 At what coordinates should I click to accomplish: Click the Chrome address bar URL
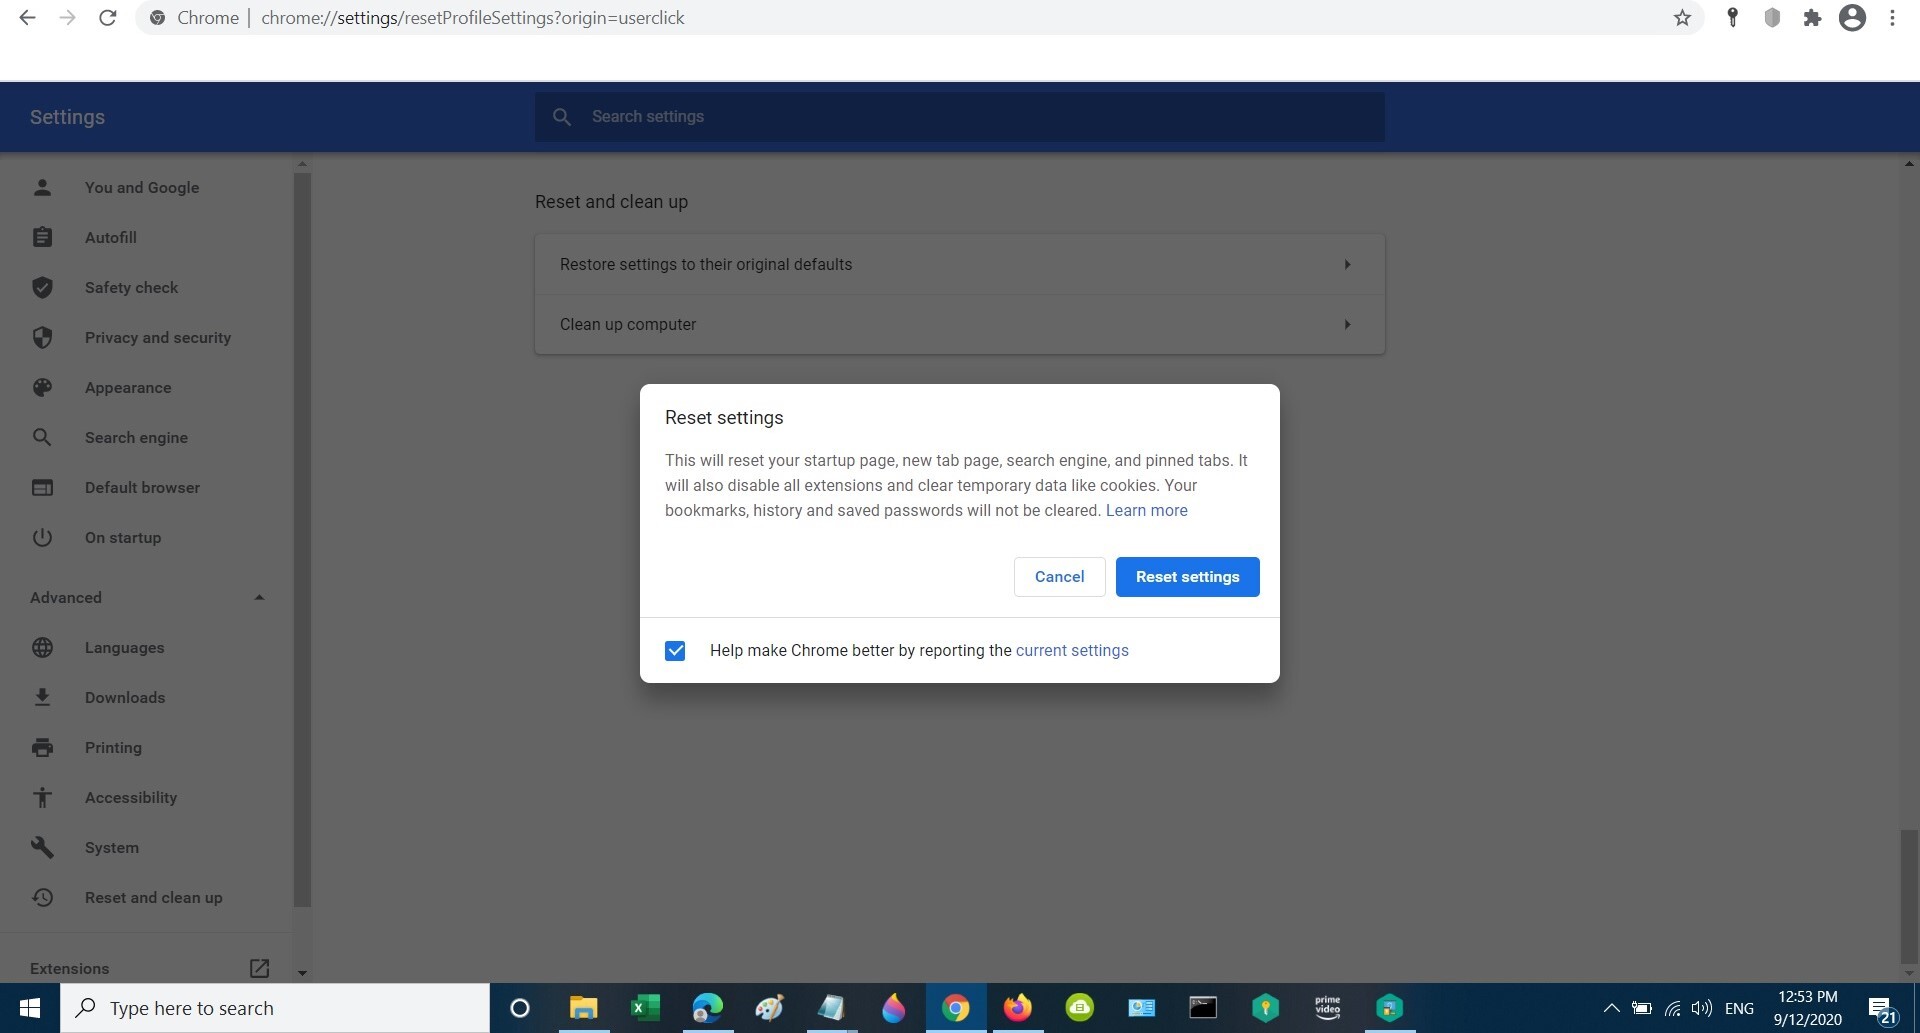(x=472, y=18)
